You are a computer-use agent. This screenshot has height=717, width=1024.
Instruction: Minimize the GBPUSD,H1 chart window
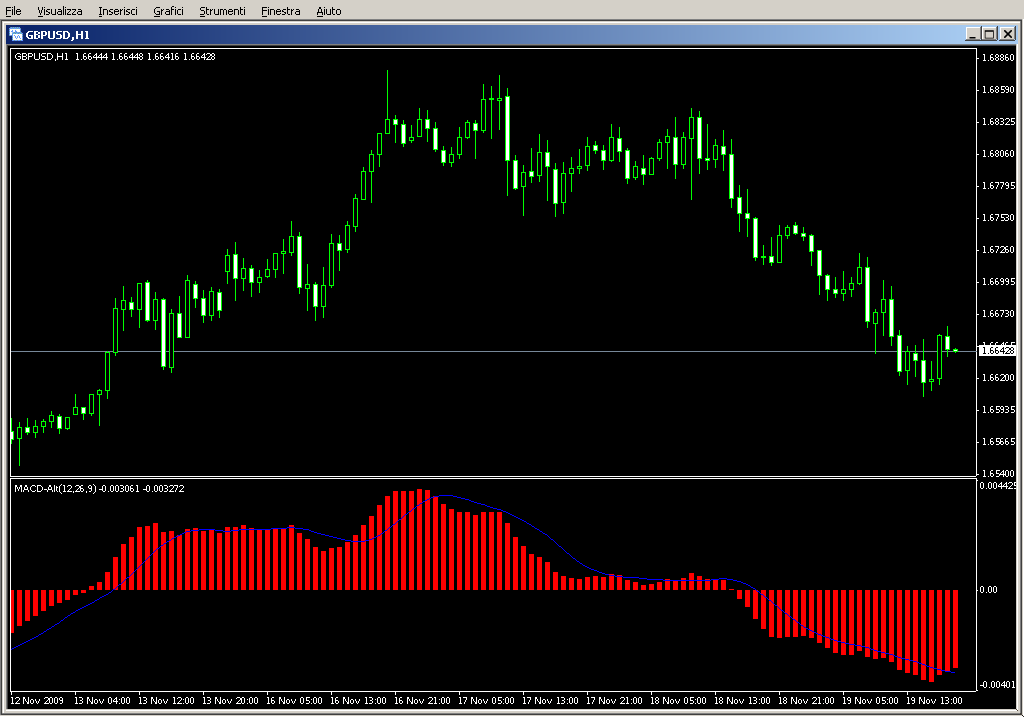972,34
